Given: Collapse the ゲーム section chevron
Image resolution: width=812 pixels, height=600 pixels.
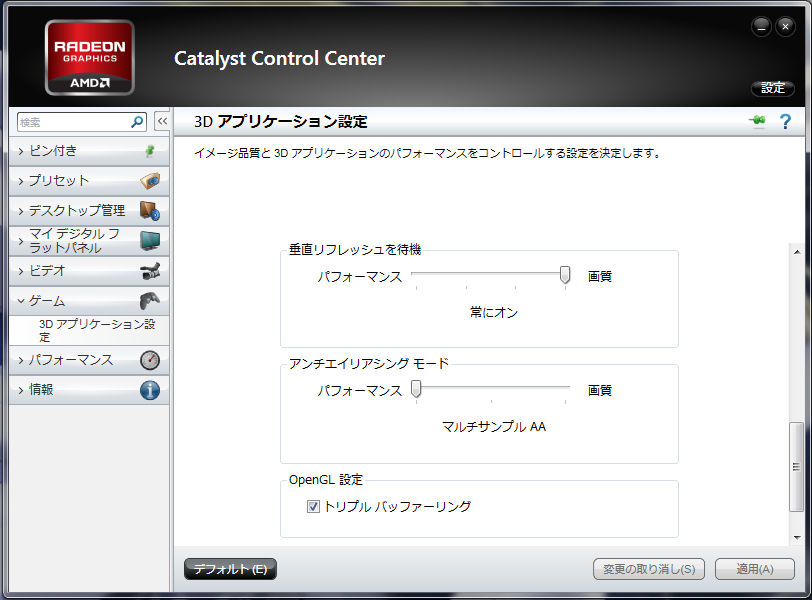Looking at the screenshot, I should (21, 301).
